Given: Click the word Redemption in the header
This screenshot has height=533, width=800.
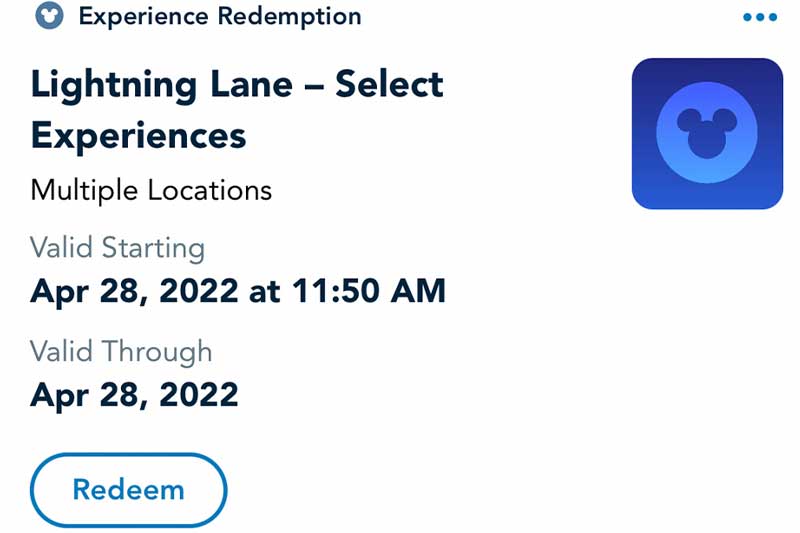Looking at the screenshot, I should (290, 17).
